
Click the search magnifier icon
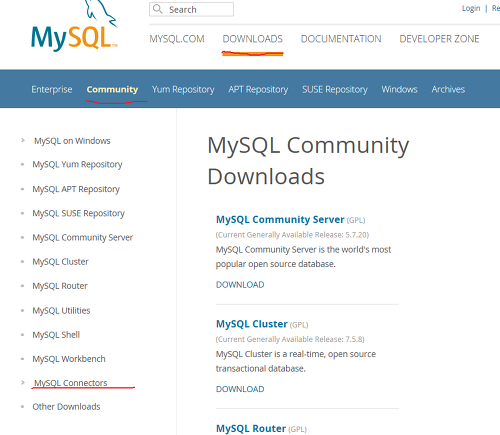157,9
